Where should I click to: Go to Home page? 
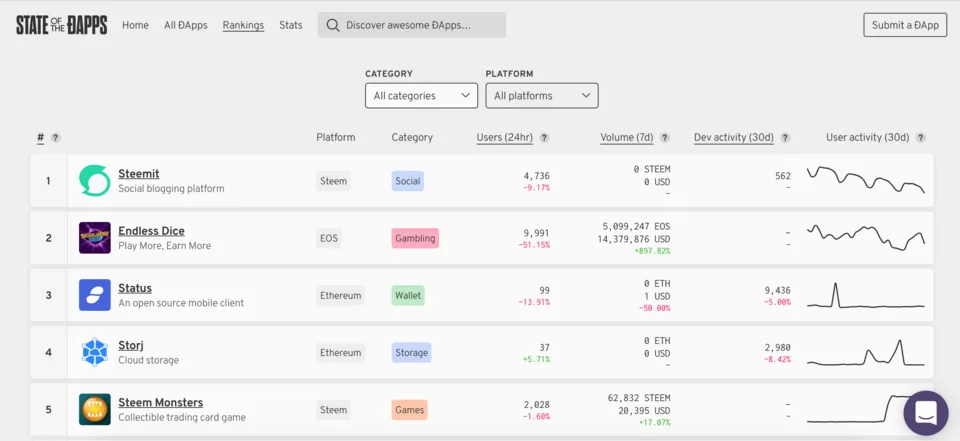pyautogui.click(x=135, y=25)
